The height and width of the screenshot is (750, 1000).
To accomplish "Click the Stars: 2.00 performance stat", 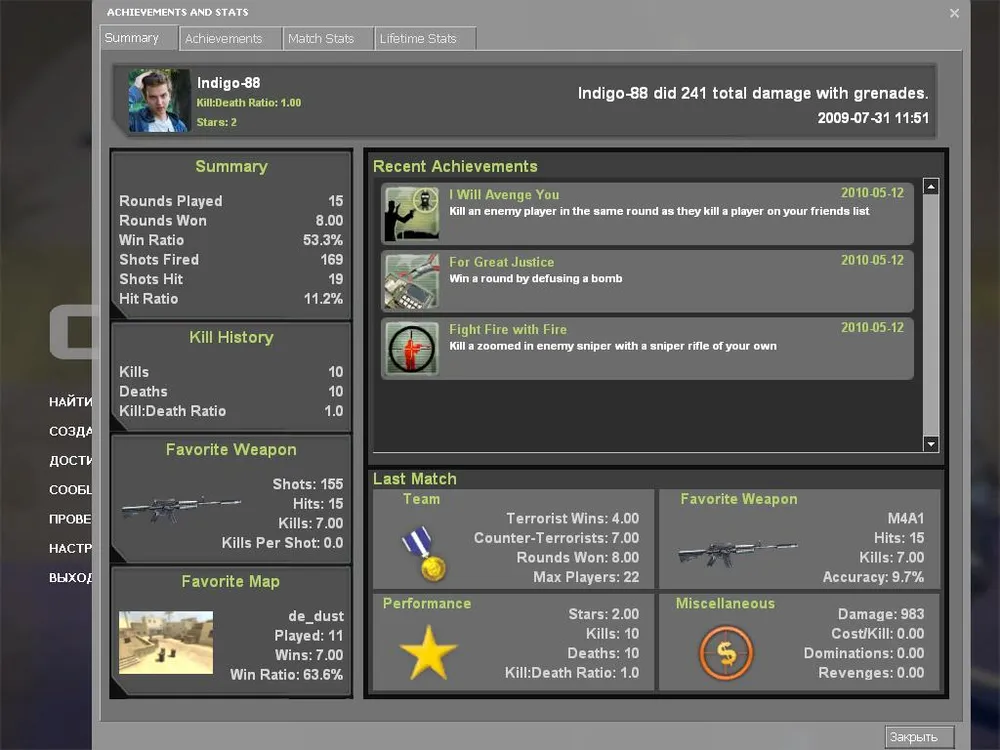I will point(603,614).
